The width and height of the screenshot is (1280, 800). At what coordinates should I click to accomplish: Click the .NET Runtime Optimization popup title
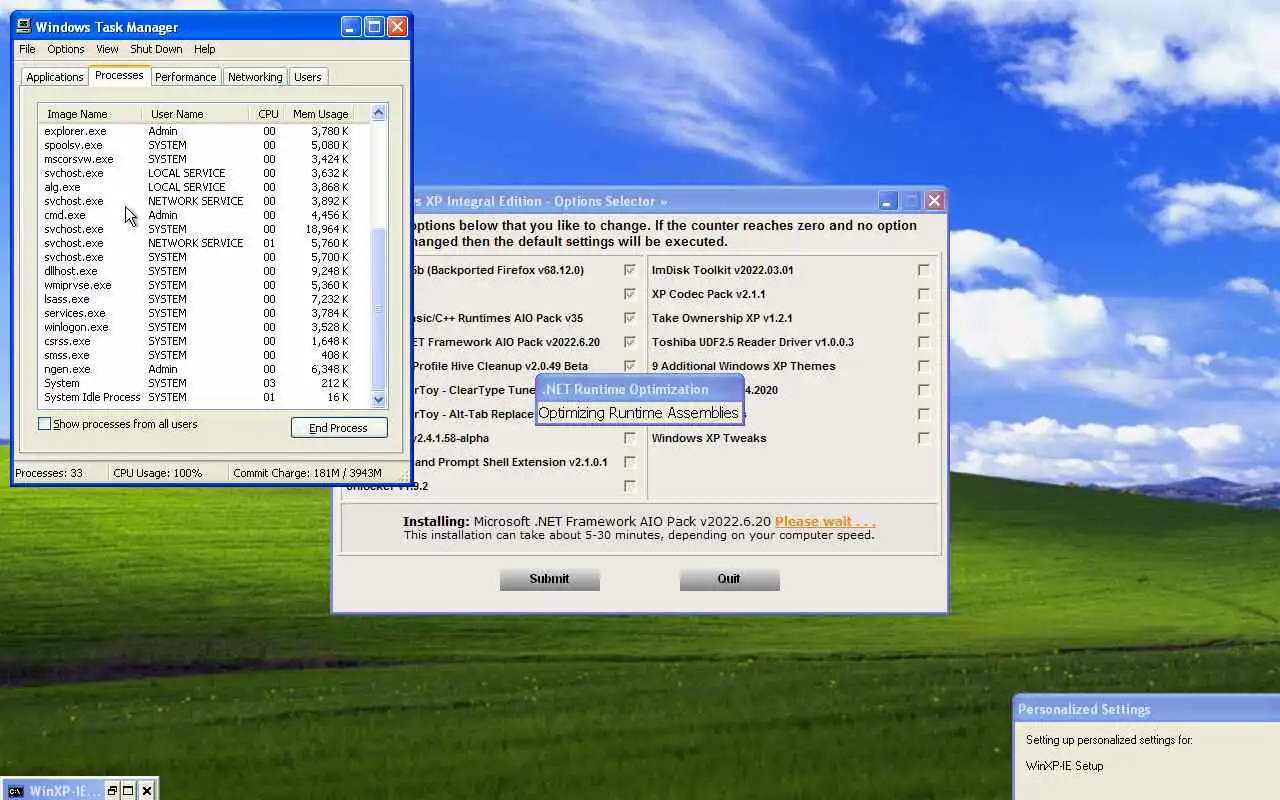click(627, 389)
